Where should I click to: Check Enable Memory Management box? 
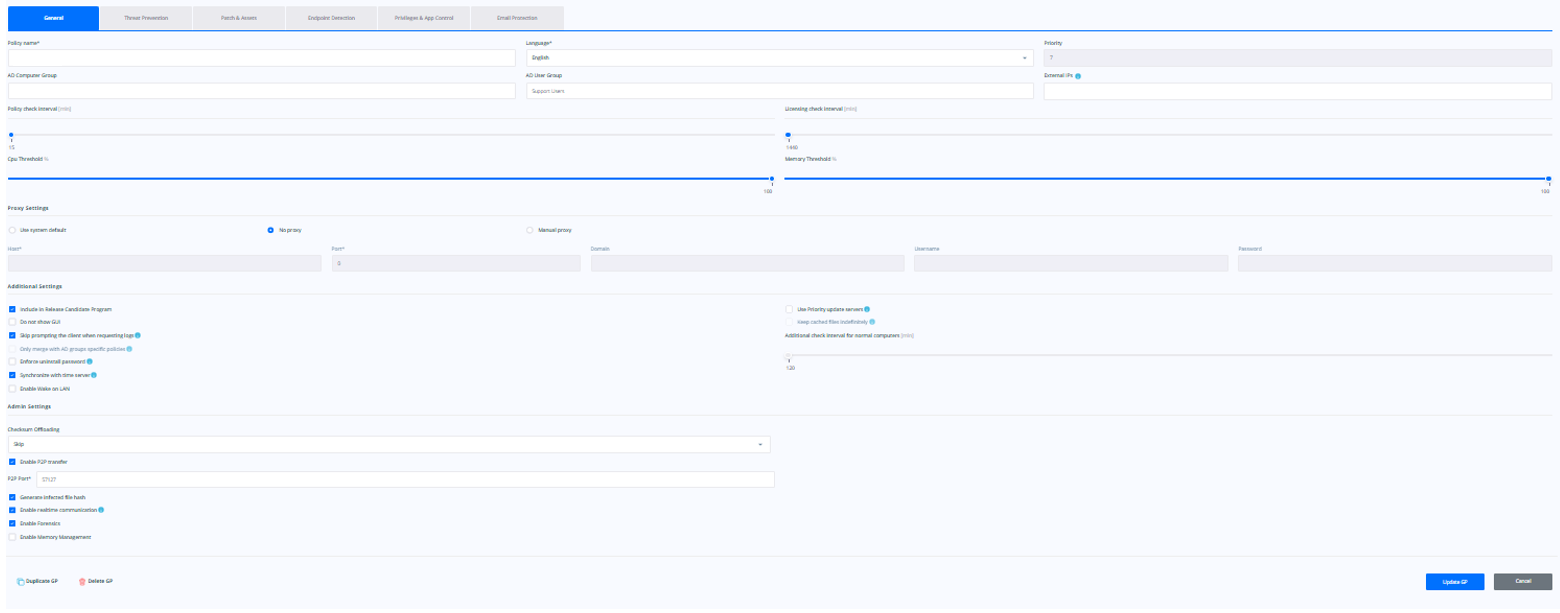click(12, 537)
